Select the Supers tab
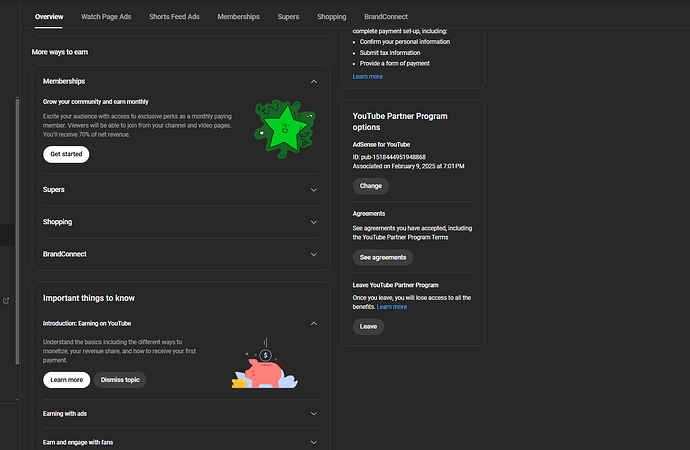Viewport: 690px width, 450px height. click(x=288, y=17)
